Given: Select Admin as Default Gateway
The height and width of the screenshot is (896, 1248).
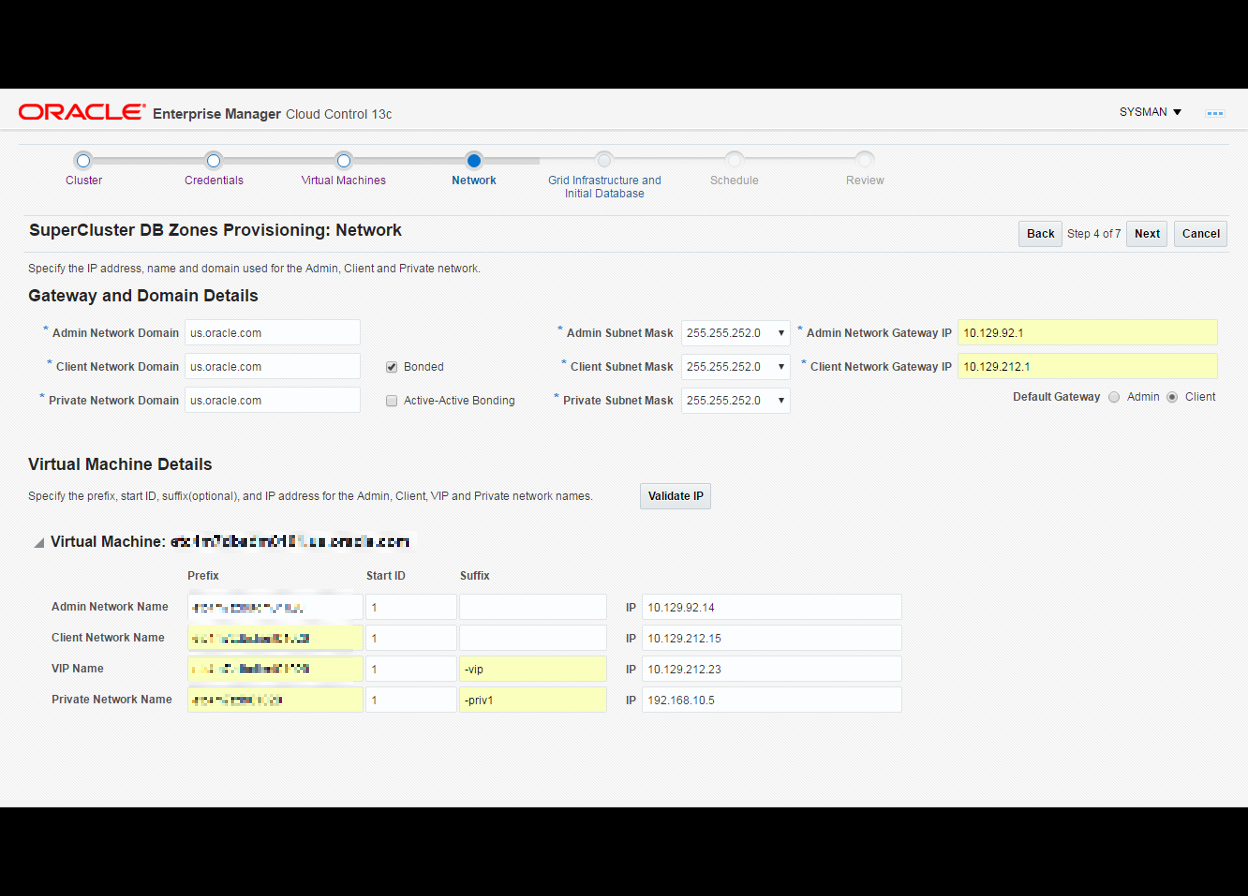Looking at the screenshot, I should coord(1114,397).
